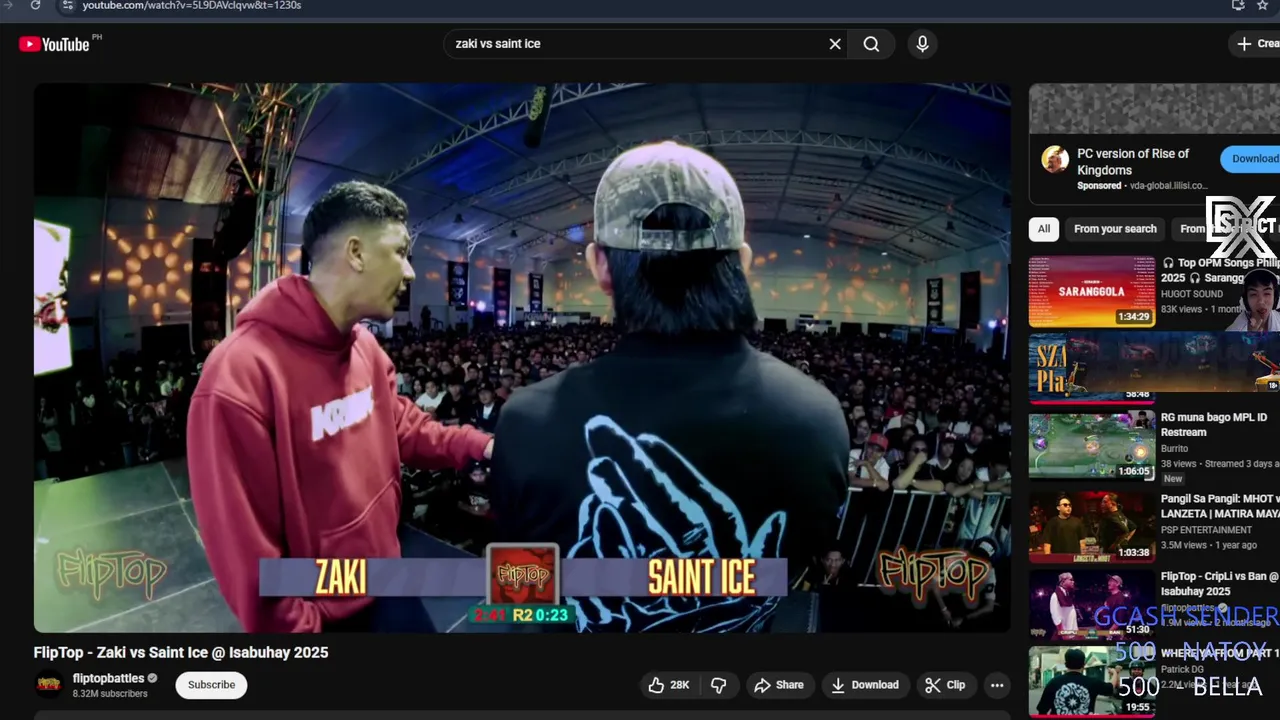1280x720 pixels.
Task: Open RG muna bago MPL ID Restream title
Action: (x=1214, y=425)
